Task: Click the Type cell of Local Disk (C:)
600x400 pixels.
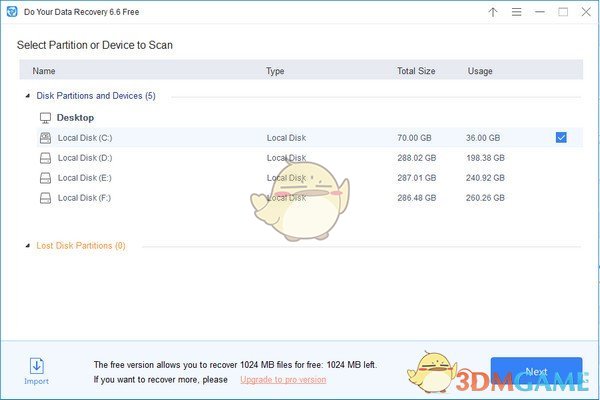Action: (286, 138)
